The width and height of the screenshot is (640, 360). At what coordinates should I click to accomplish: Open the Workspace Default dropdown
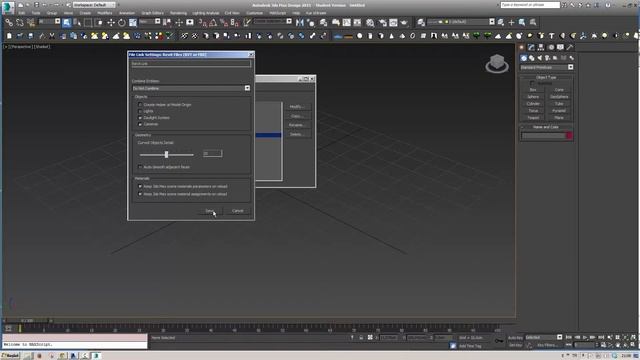(94, 5)
